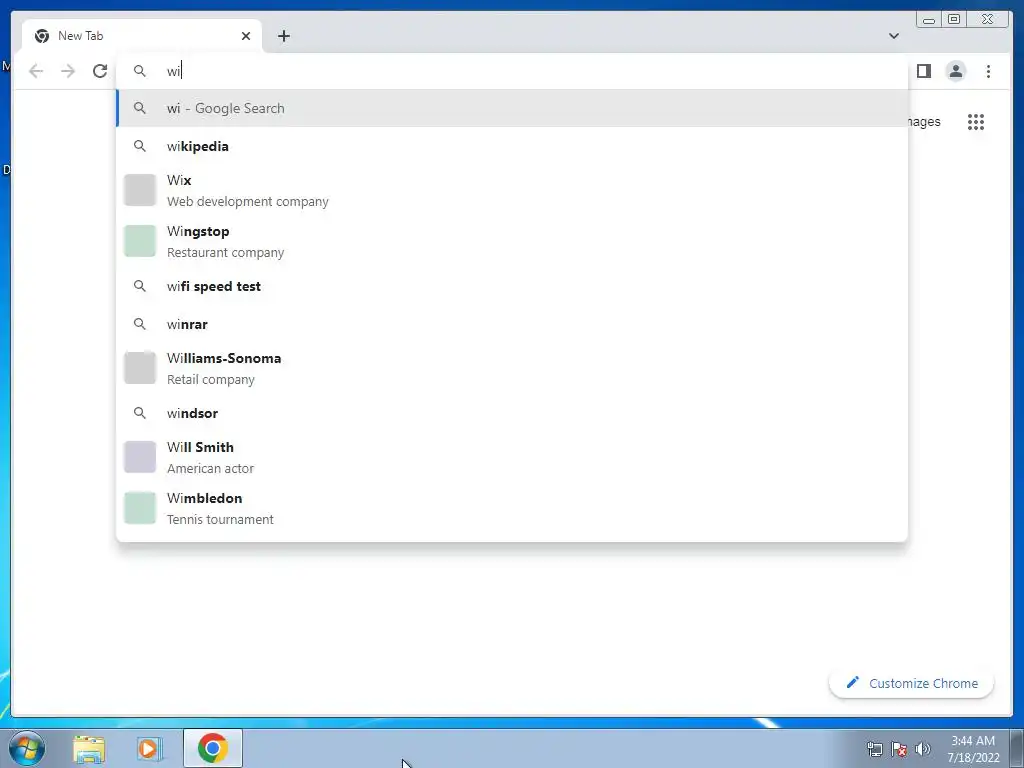Click the magnifier icon beside winrar
The width and height of the screenshot is (1024, 768).
(x=140, y=324)
